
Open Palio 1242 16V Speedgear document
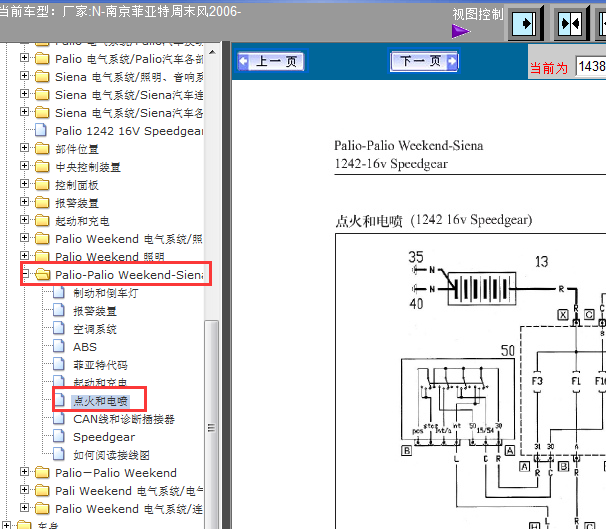(x=129, y=131)
